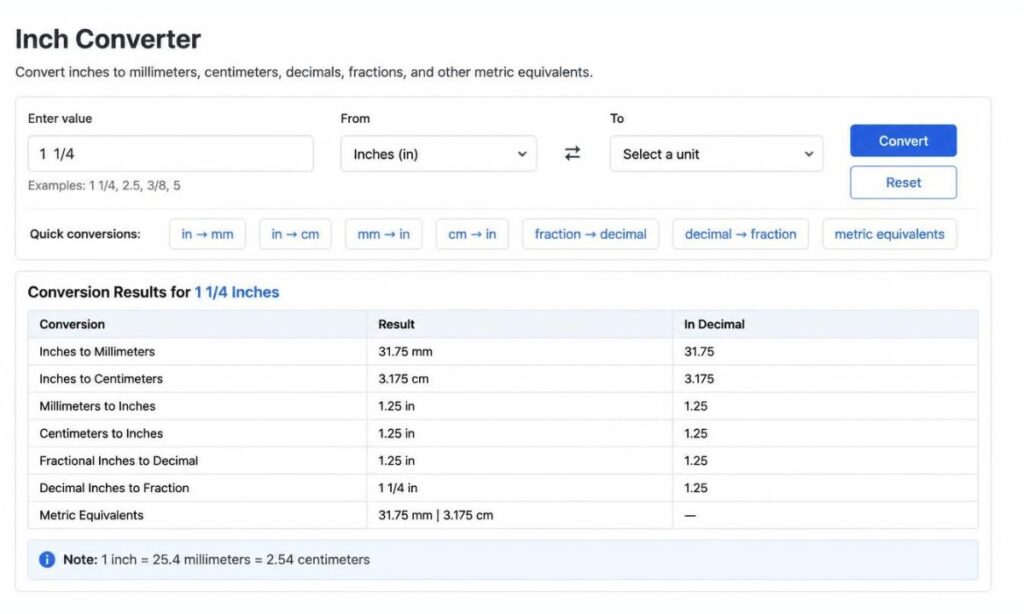Click the decimal value '31.75' in first row
The image size is (1024, 614).
click(x=699, y=351)
